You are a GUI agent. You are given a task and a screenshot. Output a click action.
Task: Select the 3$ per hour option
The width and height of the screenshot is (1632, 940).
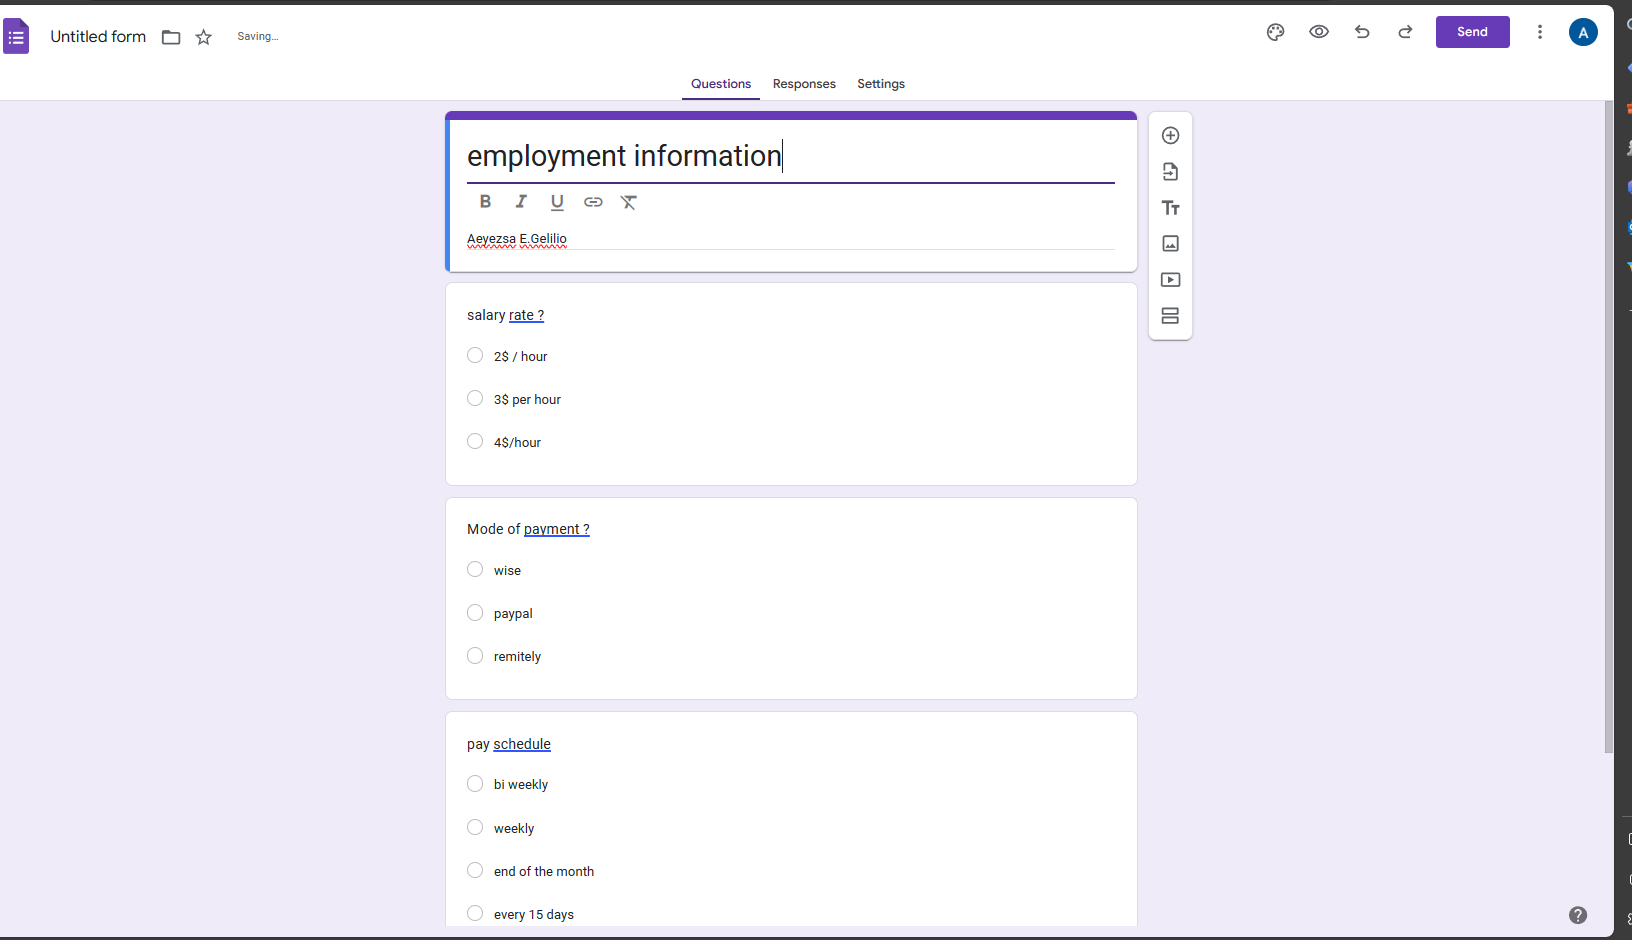point(475,398)
